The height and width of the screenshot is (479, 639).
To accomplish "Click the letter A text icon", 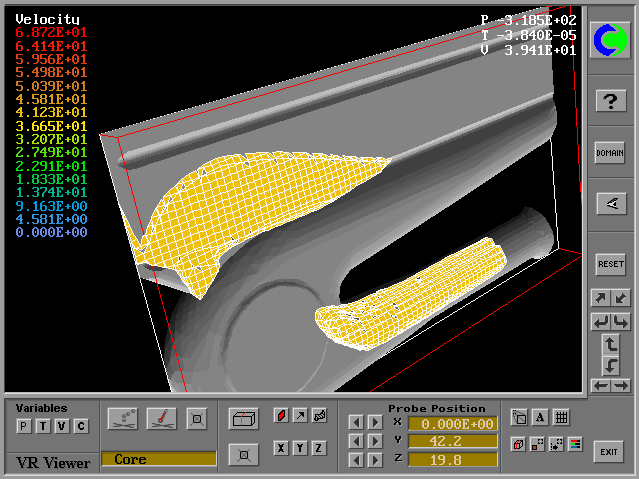I will (540, 418).
